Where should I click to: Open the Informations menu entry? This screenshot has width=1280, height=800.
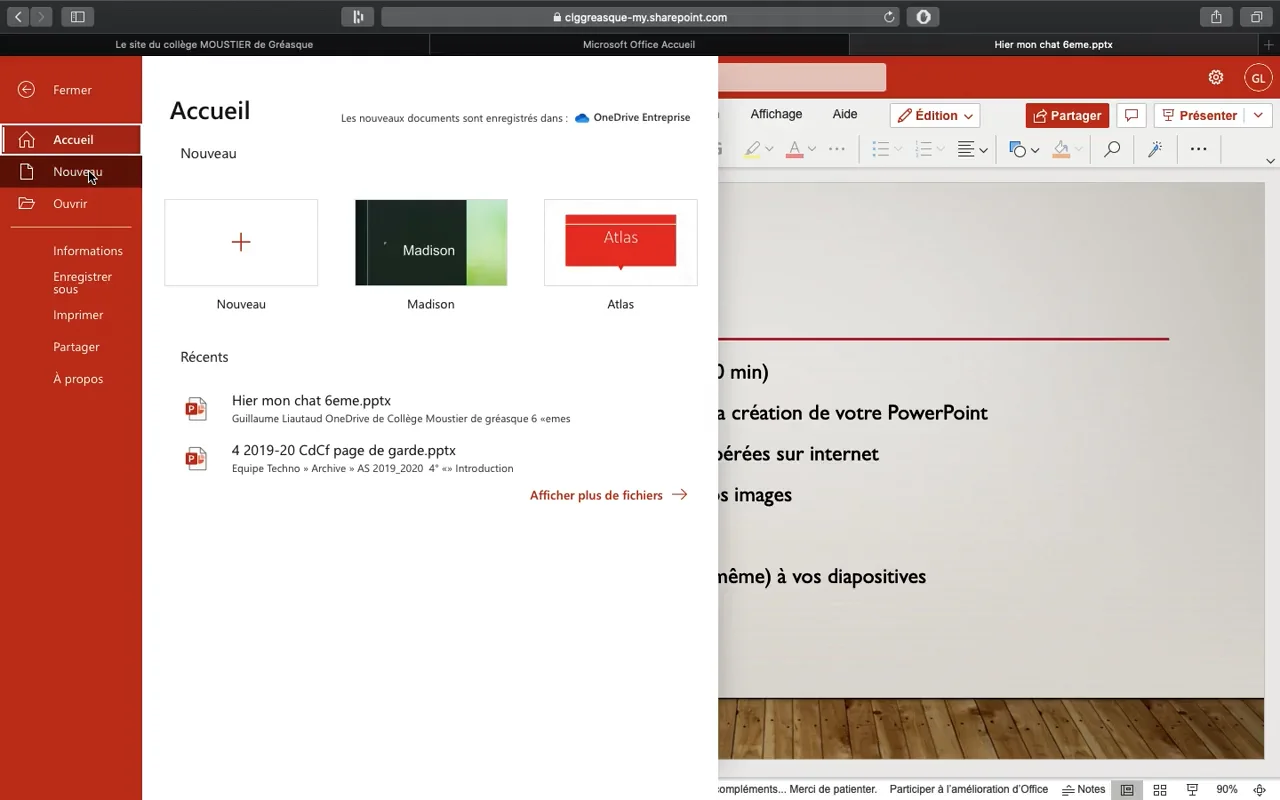88,251
